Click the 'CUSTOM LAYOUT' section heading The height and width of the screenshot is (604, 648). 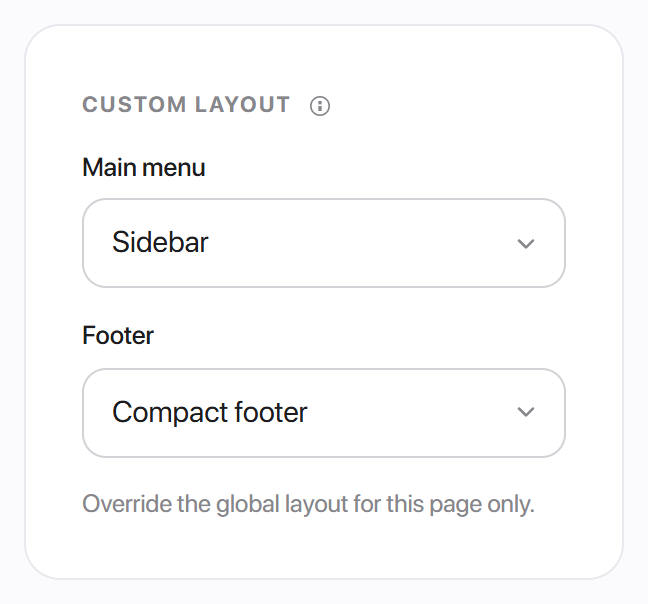pos(186,104)
